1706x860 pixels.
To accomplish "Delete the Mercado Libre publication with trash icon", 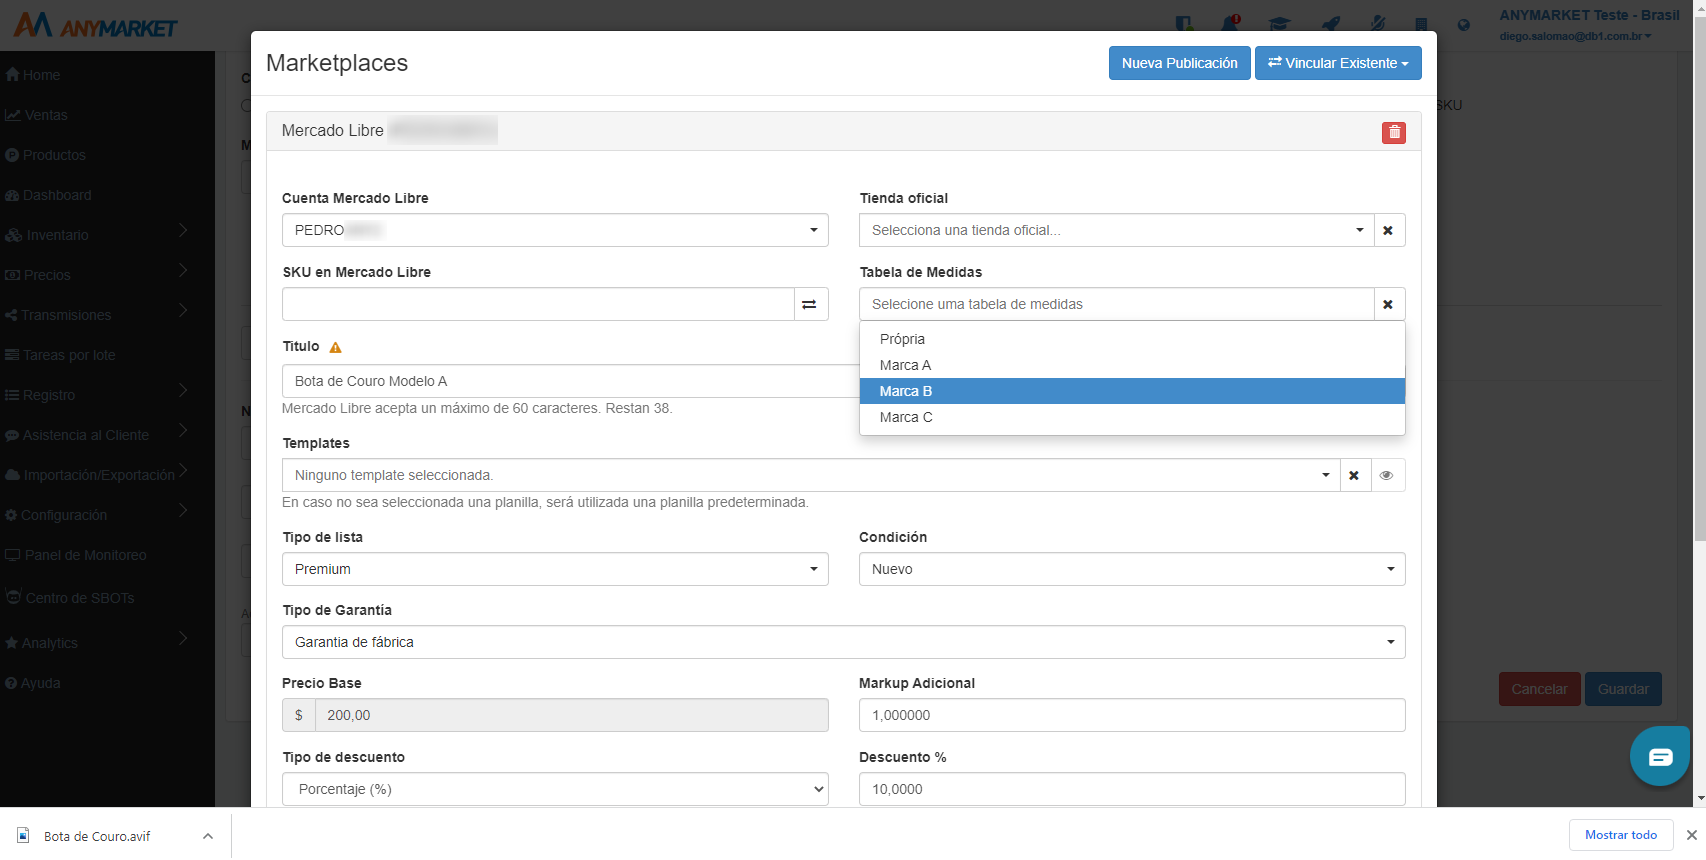I will [x=1393, y=132].
